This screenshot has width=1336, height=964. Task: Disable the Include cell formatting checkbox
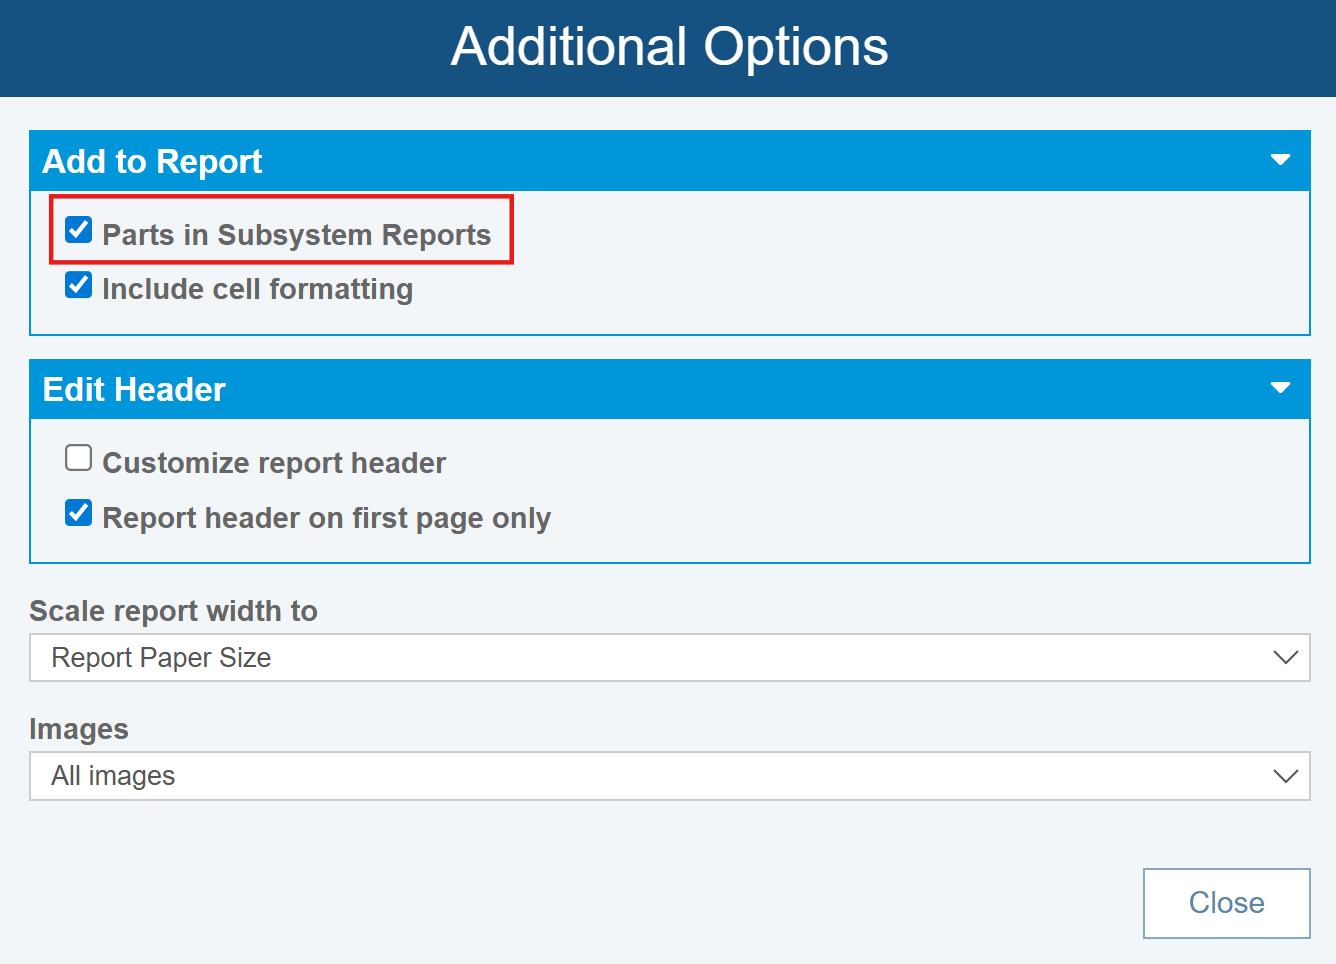79,286
